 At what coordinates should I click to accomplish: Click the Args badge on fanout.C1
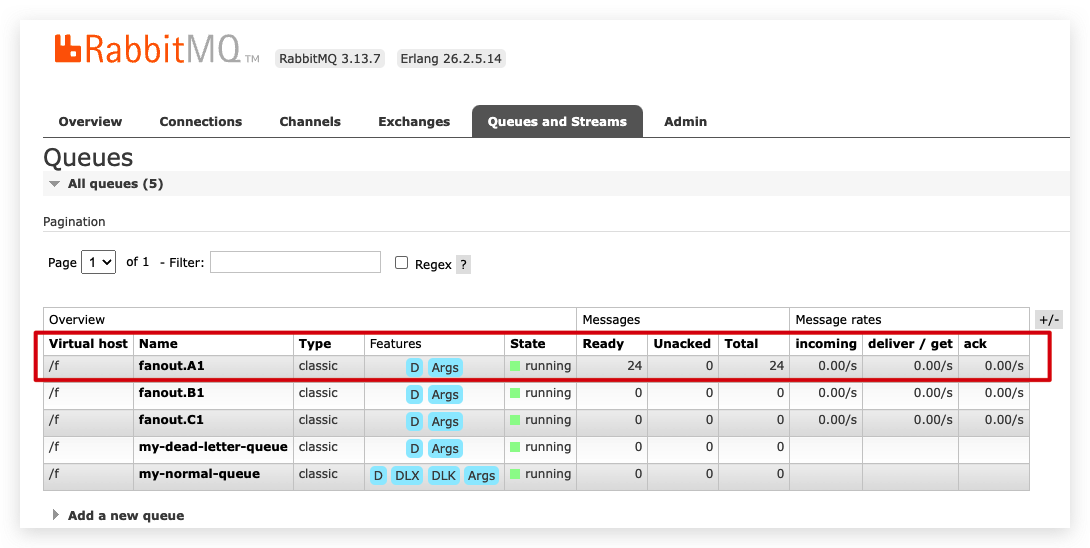pos(445,421)
